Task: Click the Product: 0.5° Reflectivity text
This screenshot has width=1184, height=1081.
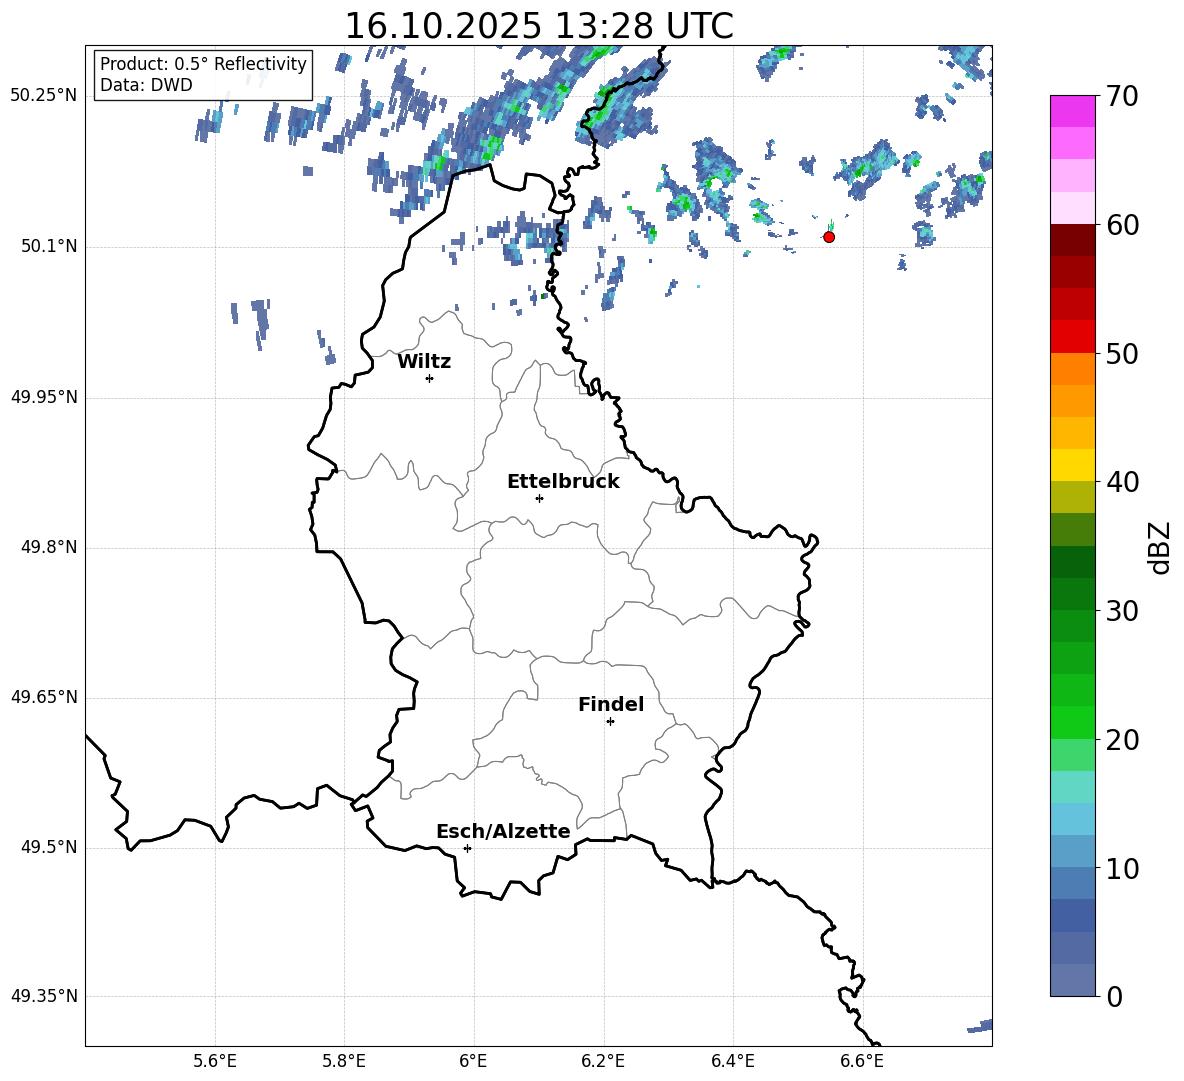Action: (x=203, y=64)
